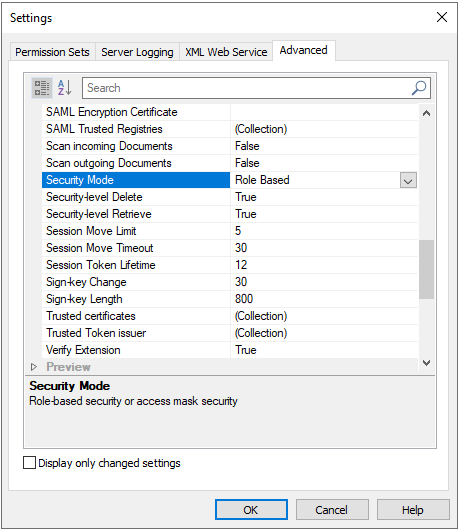
Task: Click Security-level Retrieve True value
Action: click(x=246, y=214)
